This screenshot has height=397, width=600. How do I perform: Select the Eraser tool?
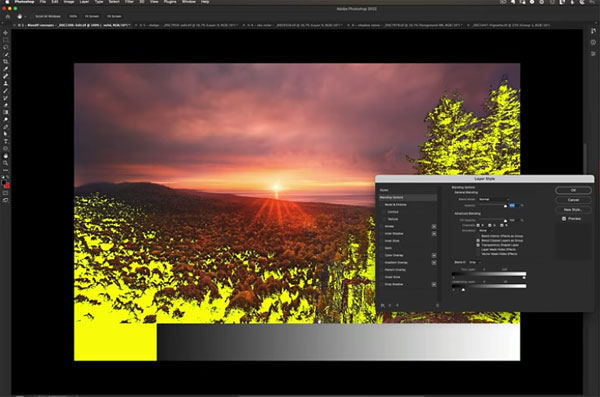pyautogui.click(x=5, y=105)
